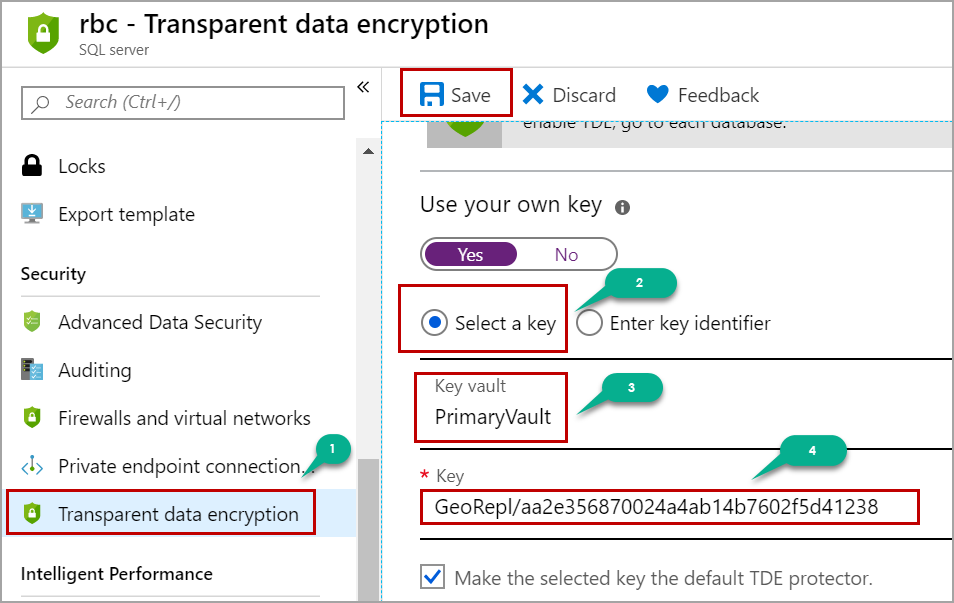Switch 'Use your own key' to No
Image resolution: width=954 pixels, height=603 pixels.
(566, 255)
